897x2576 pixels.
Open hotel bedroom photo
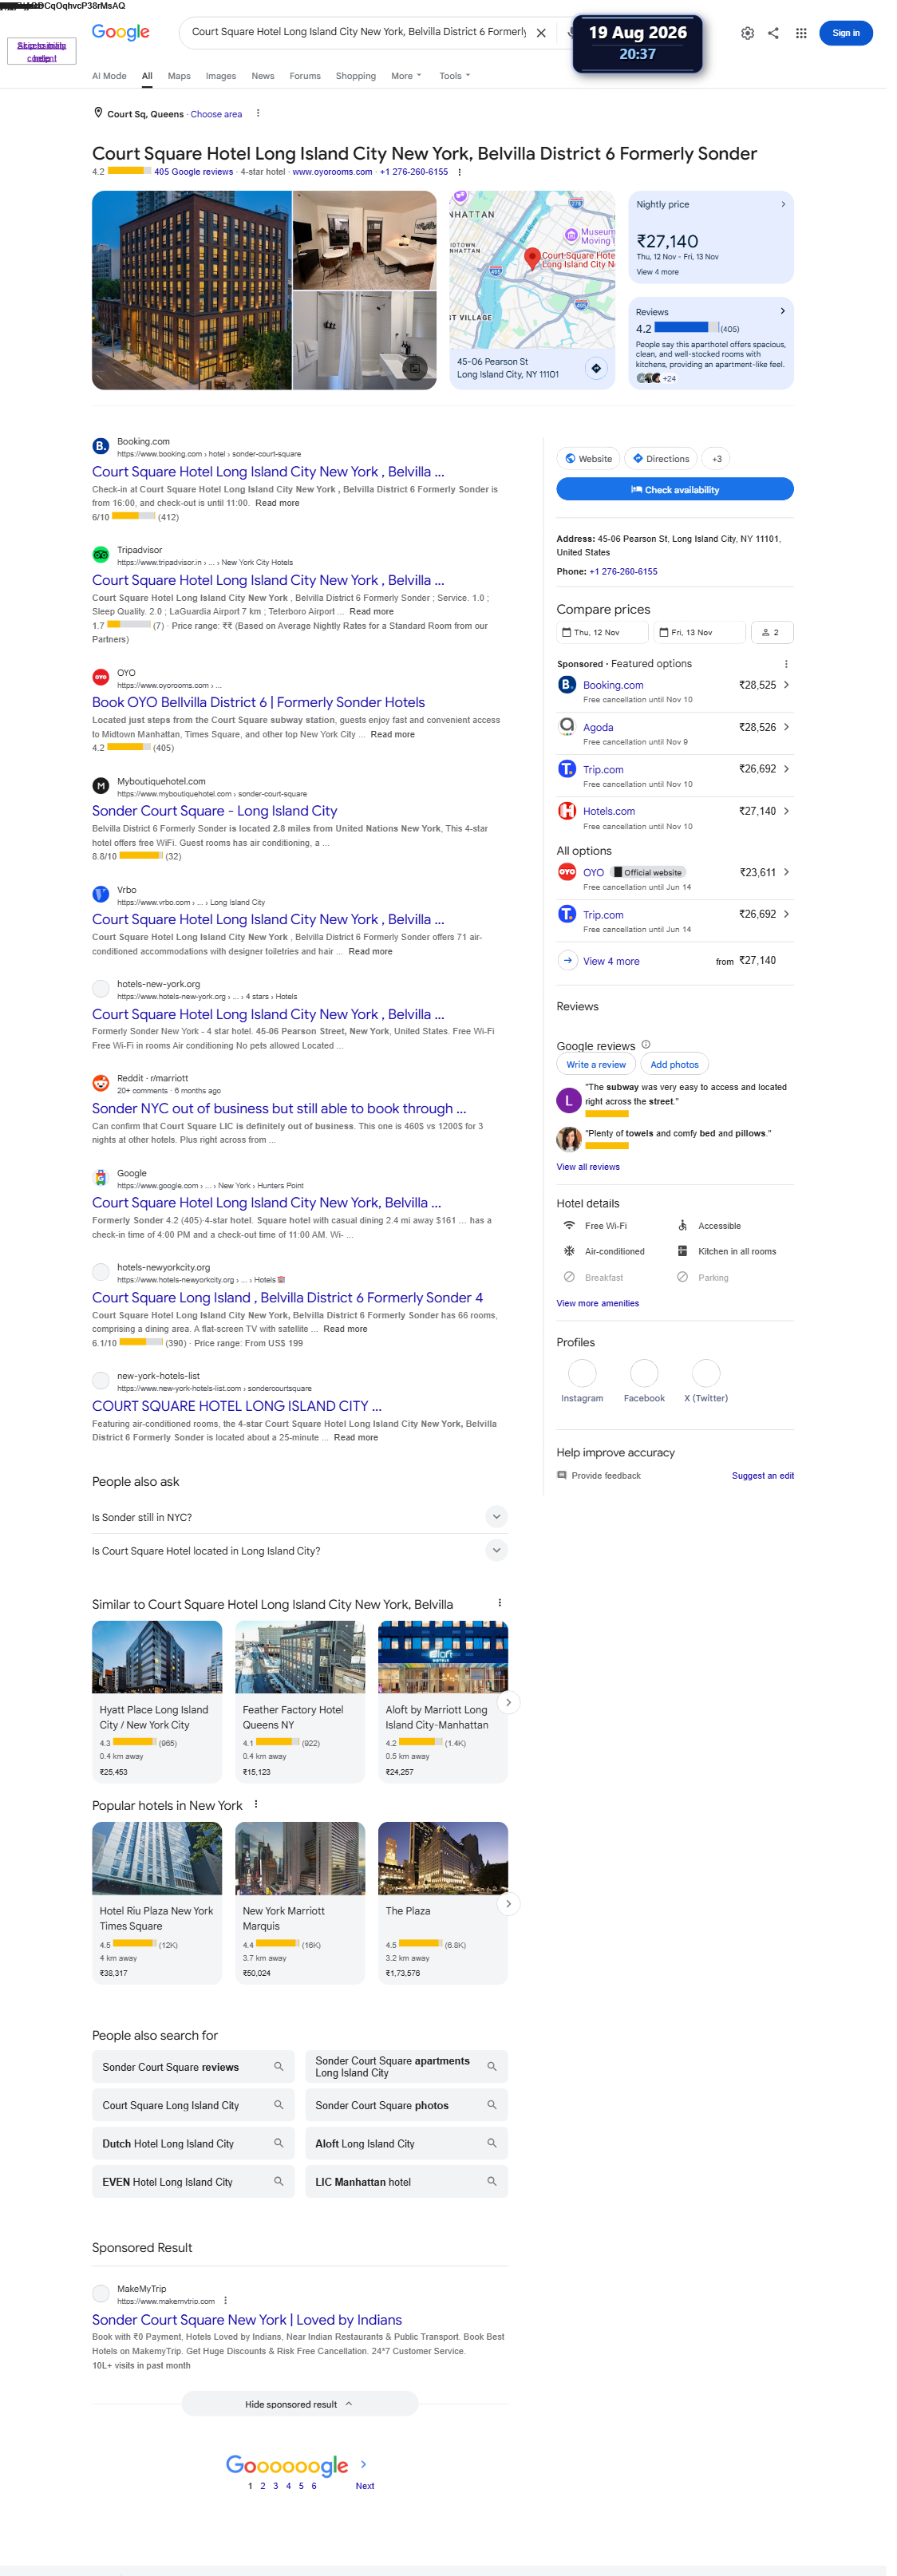coord(365,239)
